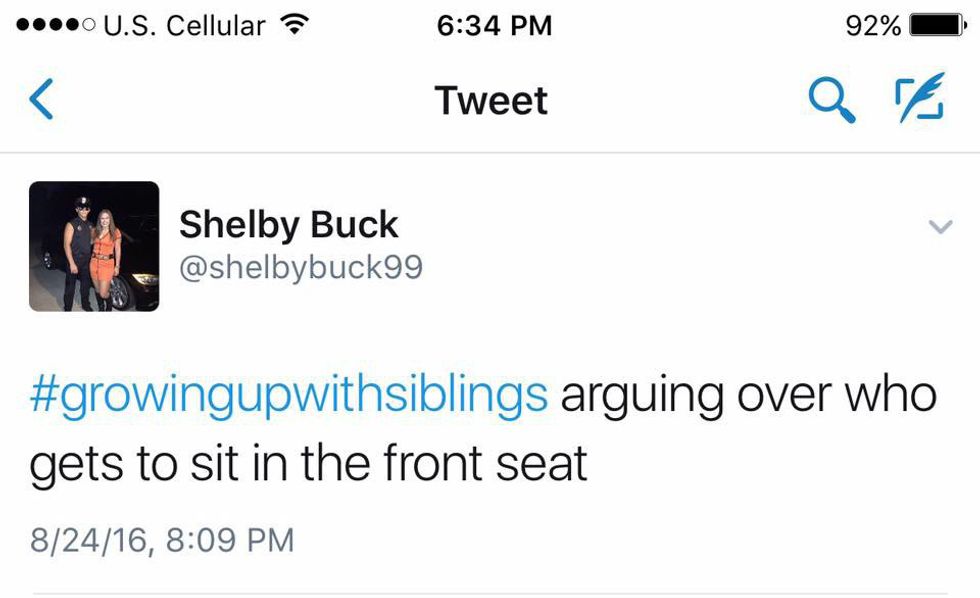Tap the Wi-Fi icon in the status bar
This screenshot has width=980, height=598.
[293, 26]
